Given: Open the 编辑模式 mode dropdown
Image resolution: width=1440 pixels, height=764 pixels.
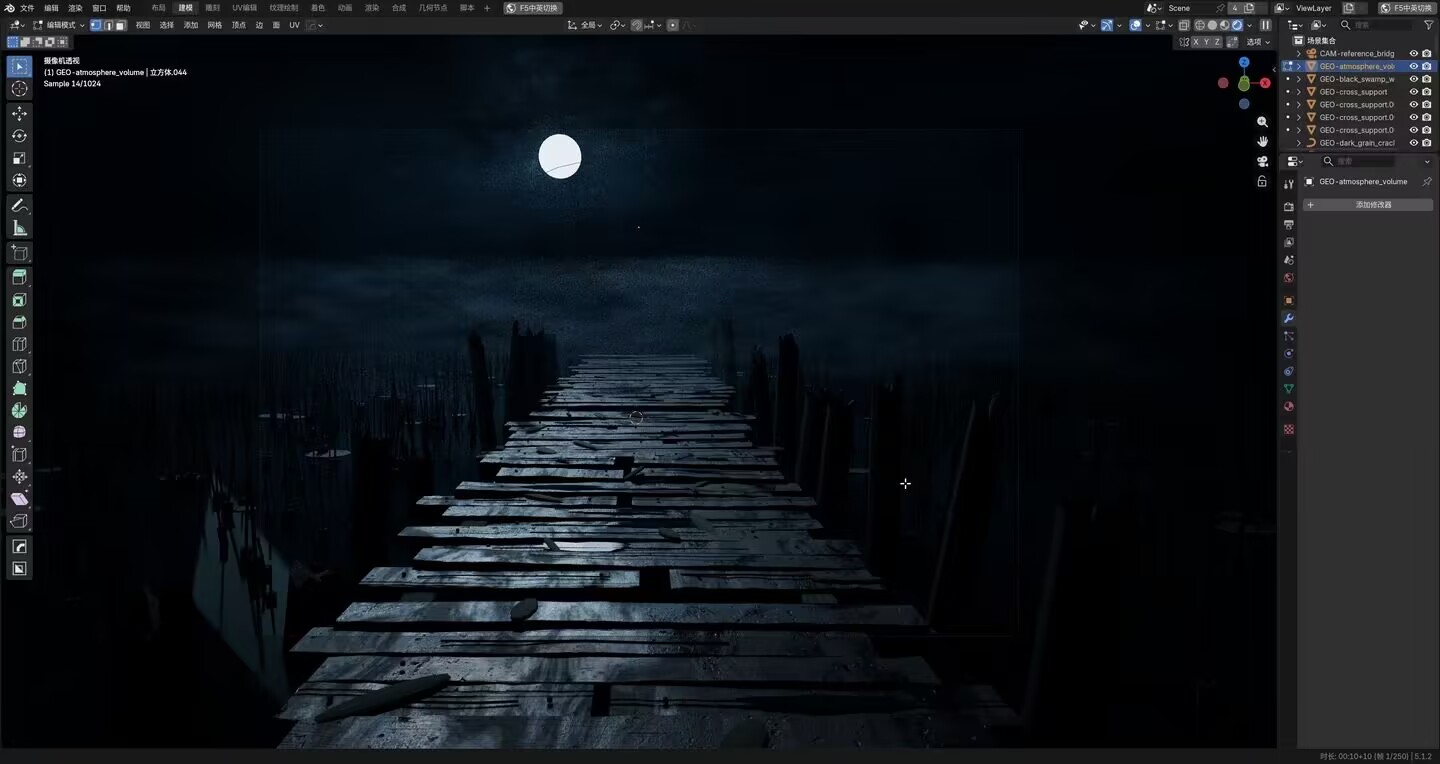Looking at the screenshot, I should (x=59, y=25).
